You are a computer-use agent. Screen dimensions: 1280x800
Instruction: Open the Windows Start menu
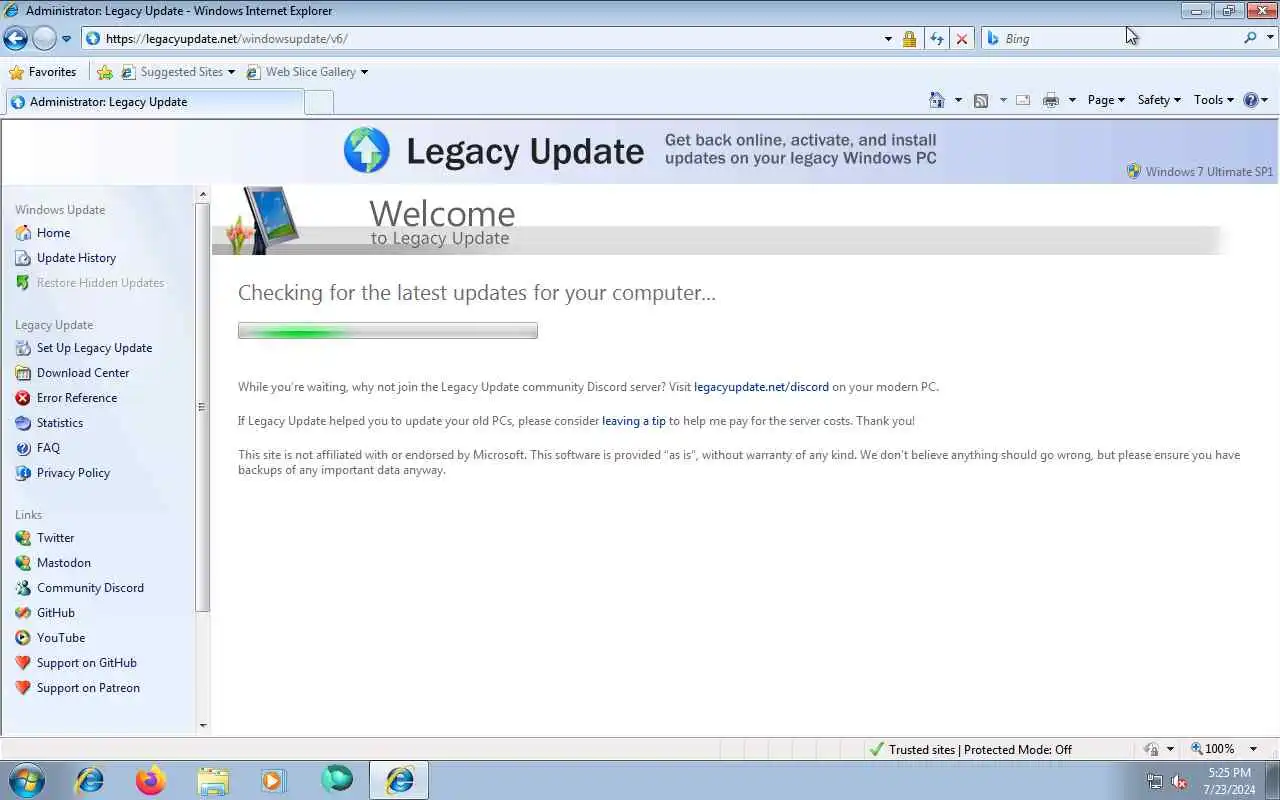pos(25,780)
